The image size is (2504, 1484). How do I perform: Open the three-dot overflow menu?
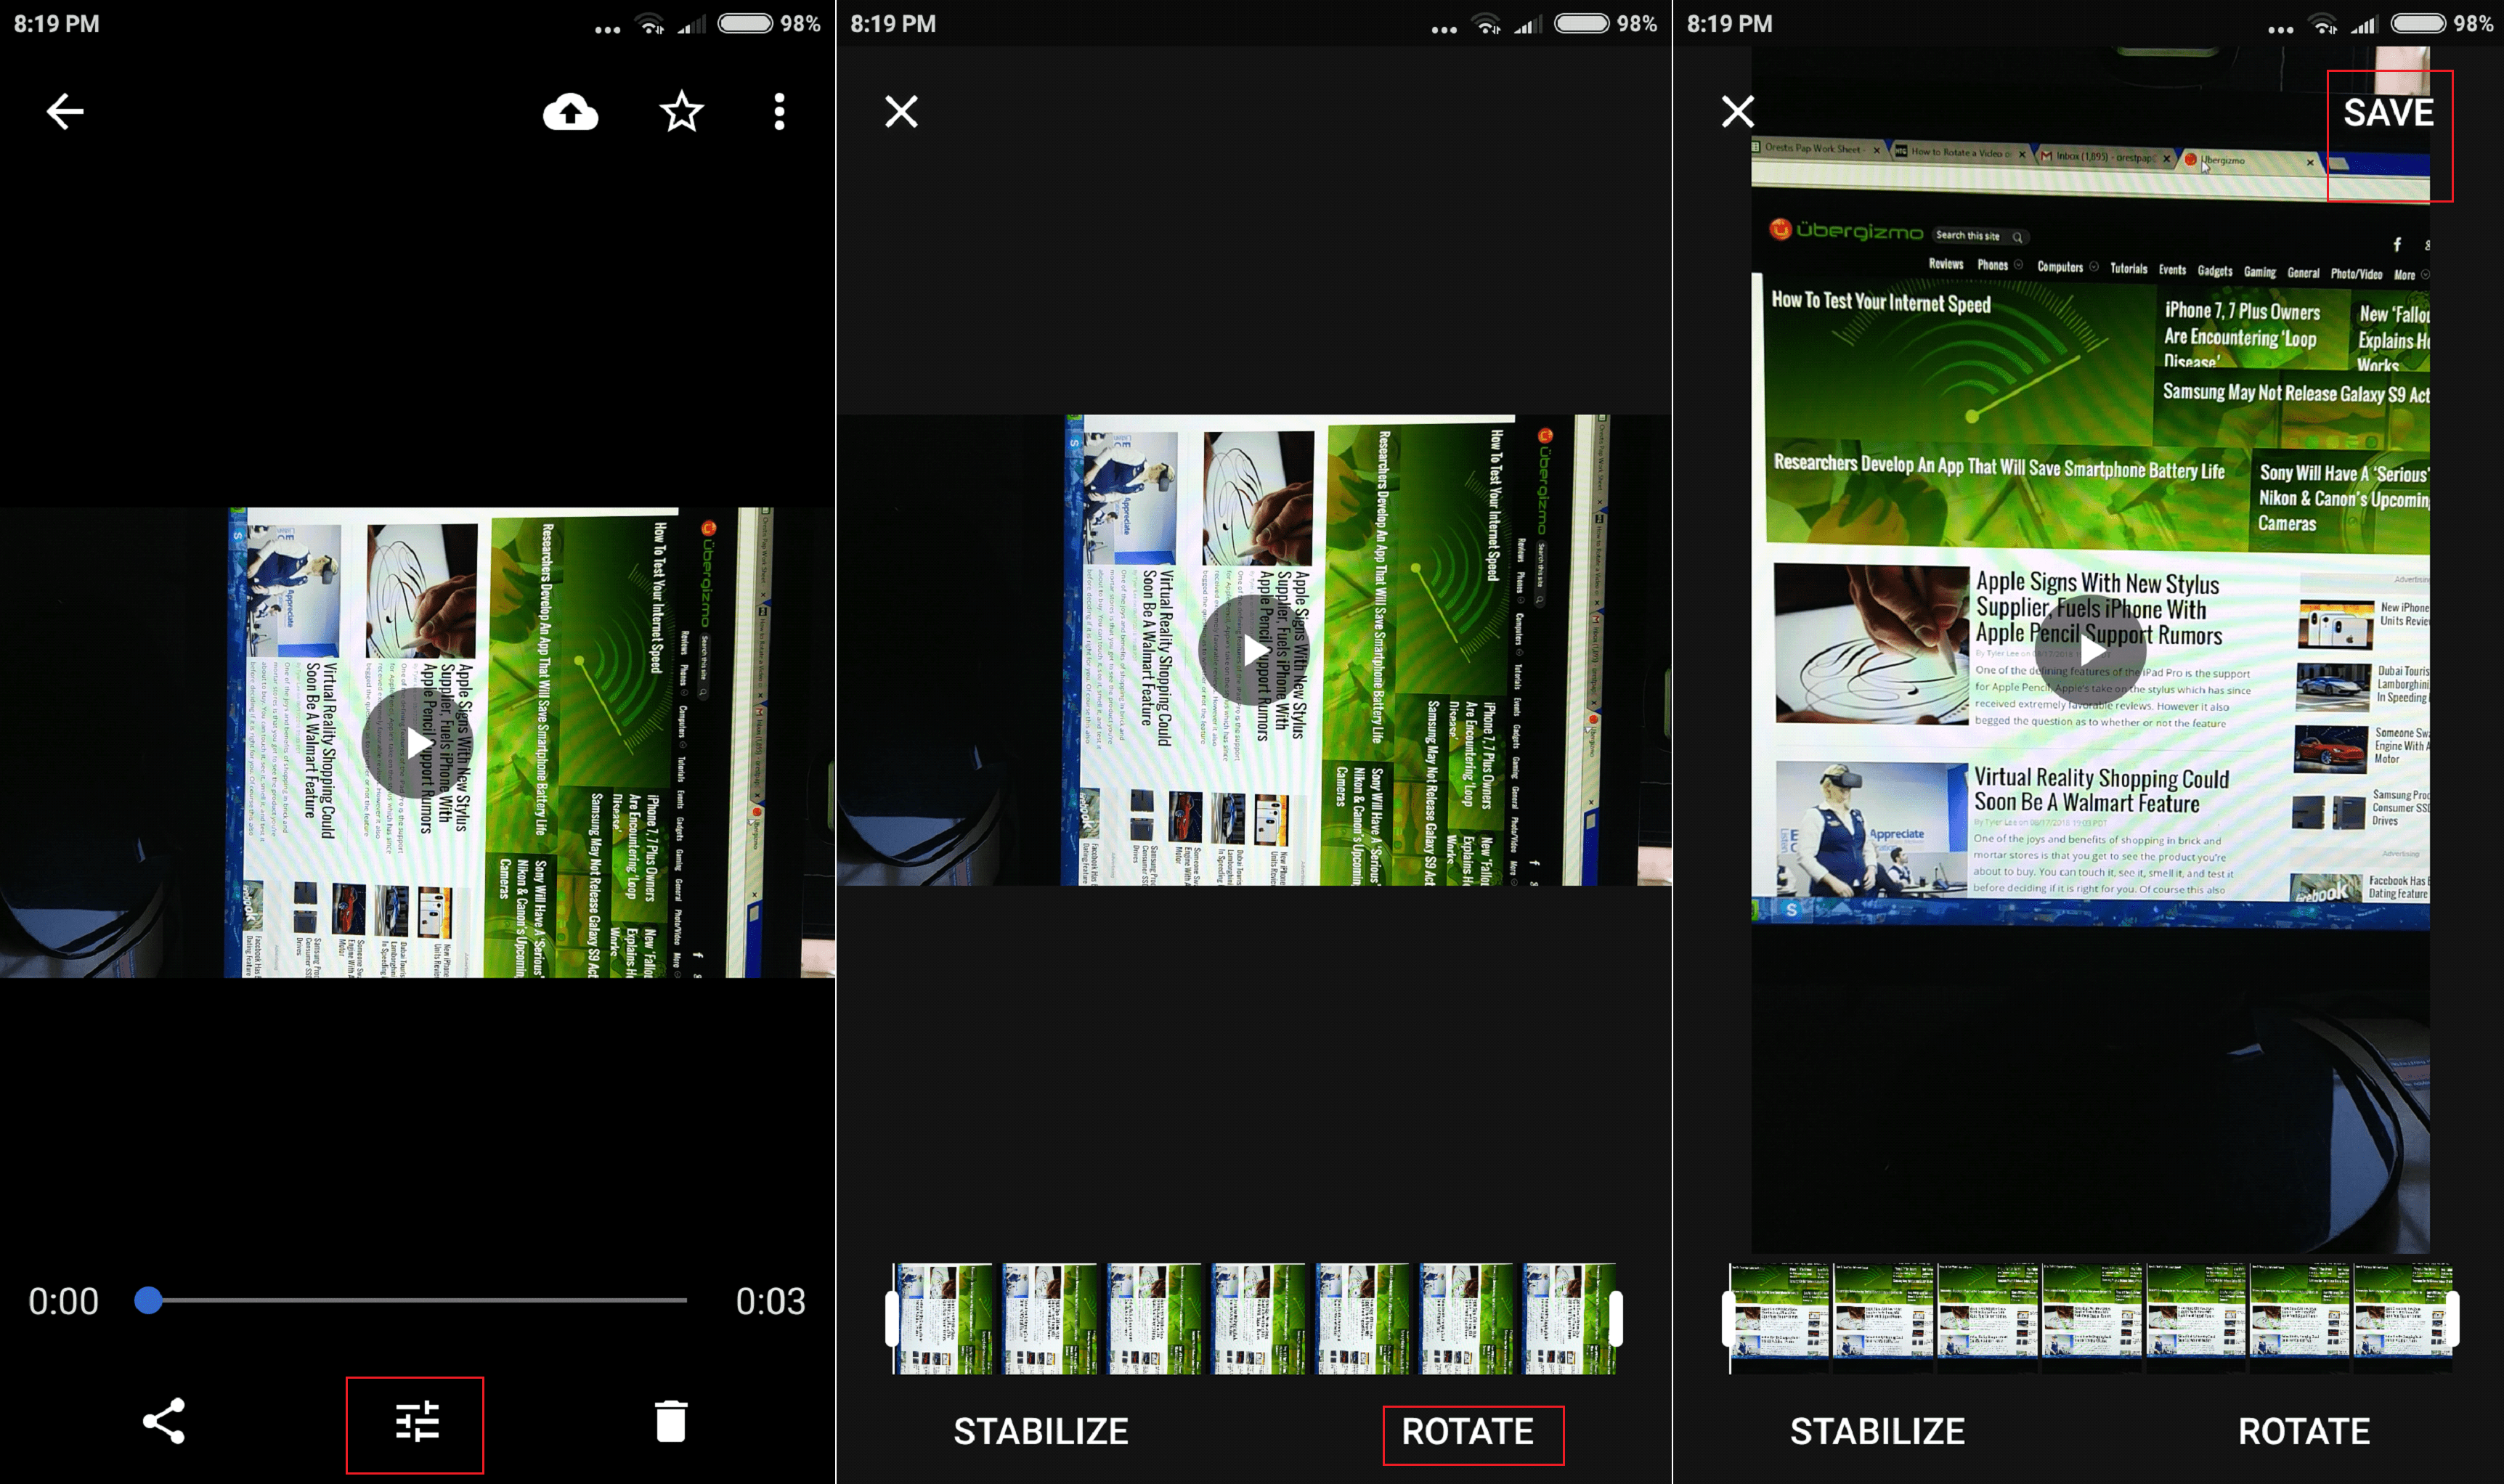click(779, 111)
